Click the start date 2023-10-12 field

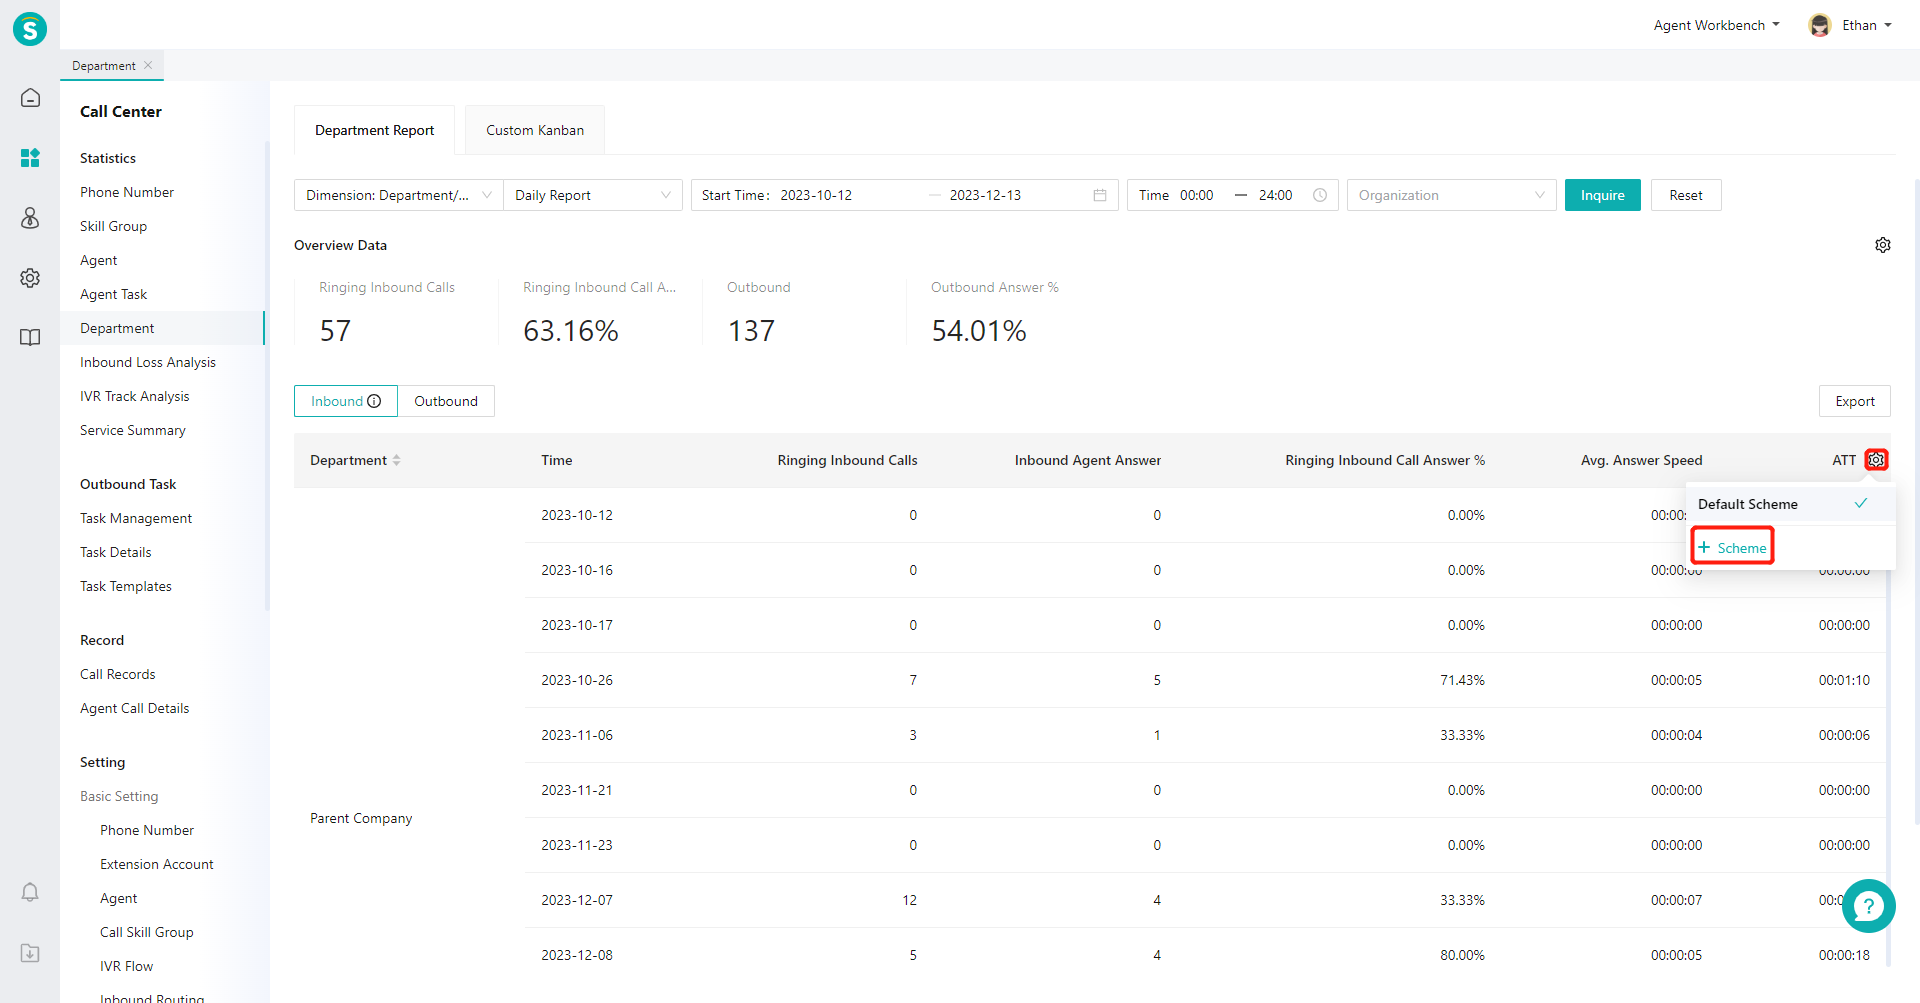817,195
